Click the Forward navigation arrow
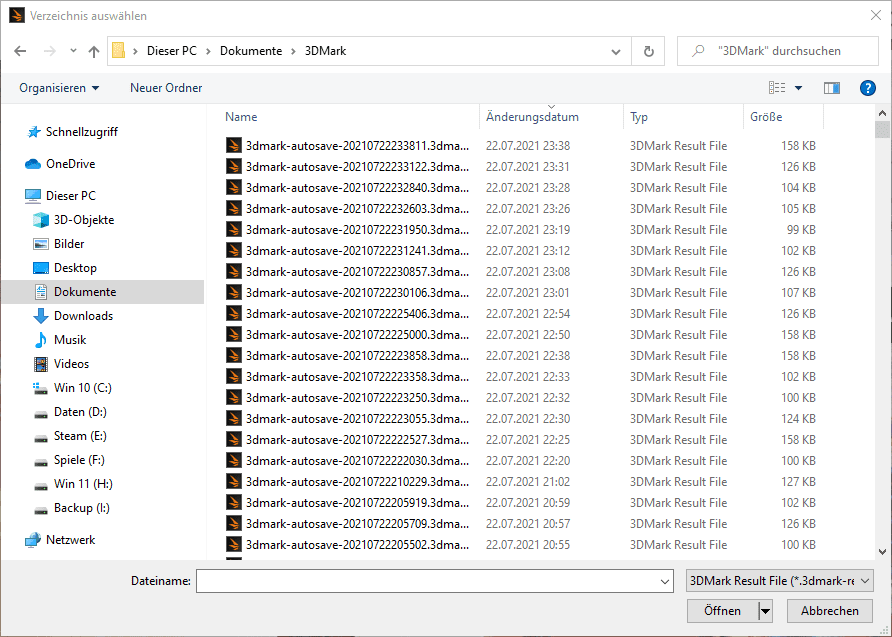This screenshot has width=892, height=637. (50, 51)
